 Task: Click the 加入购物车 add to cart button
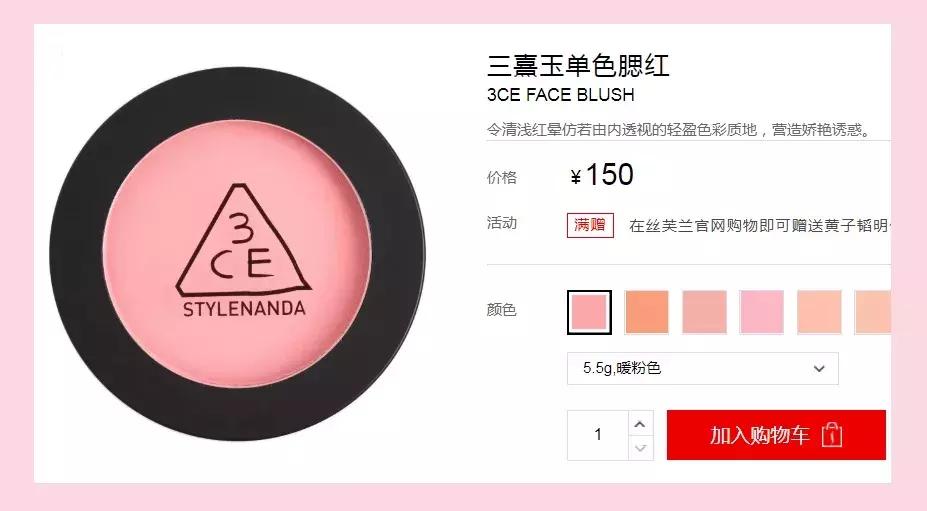[776, 435]
